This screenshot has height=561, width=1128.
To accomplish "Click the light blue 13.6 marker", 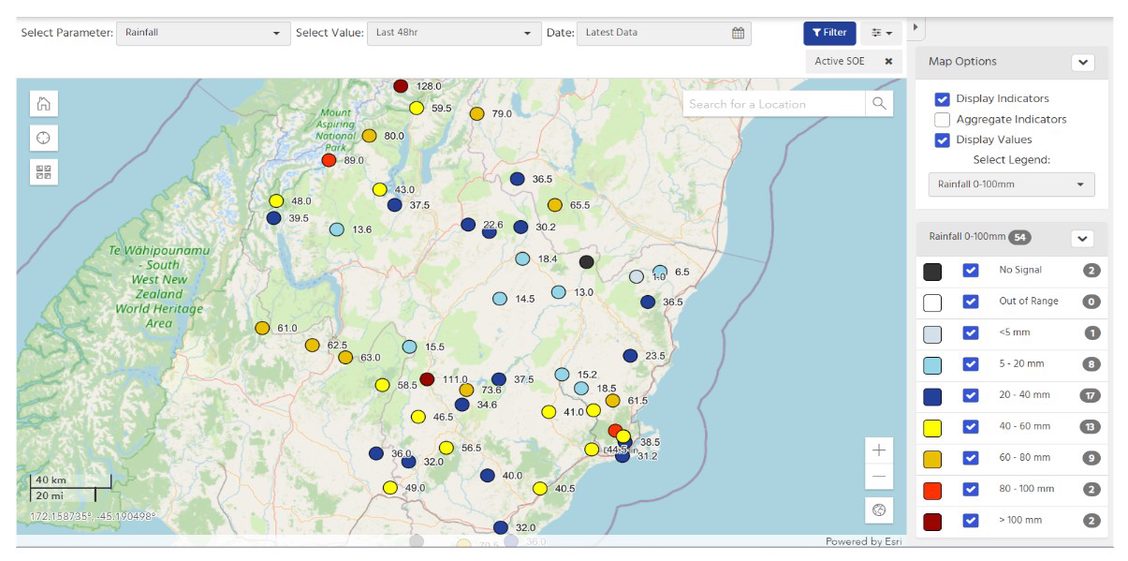I will [337, 229].
